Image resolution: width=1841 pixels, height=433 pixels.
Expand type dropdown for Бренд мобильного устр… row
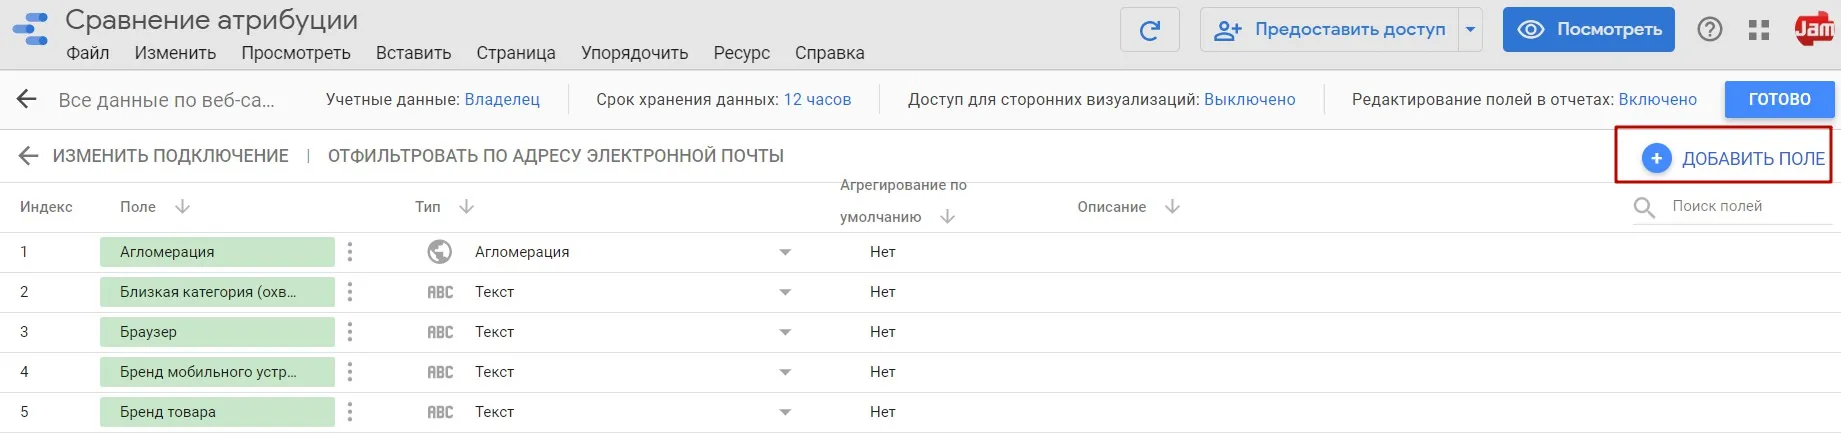point(785,372)
